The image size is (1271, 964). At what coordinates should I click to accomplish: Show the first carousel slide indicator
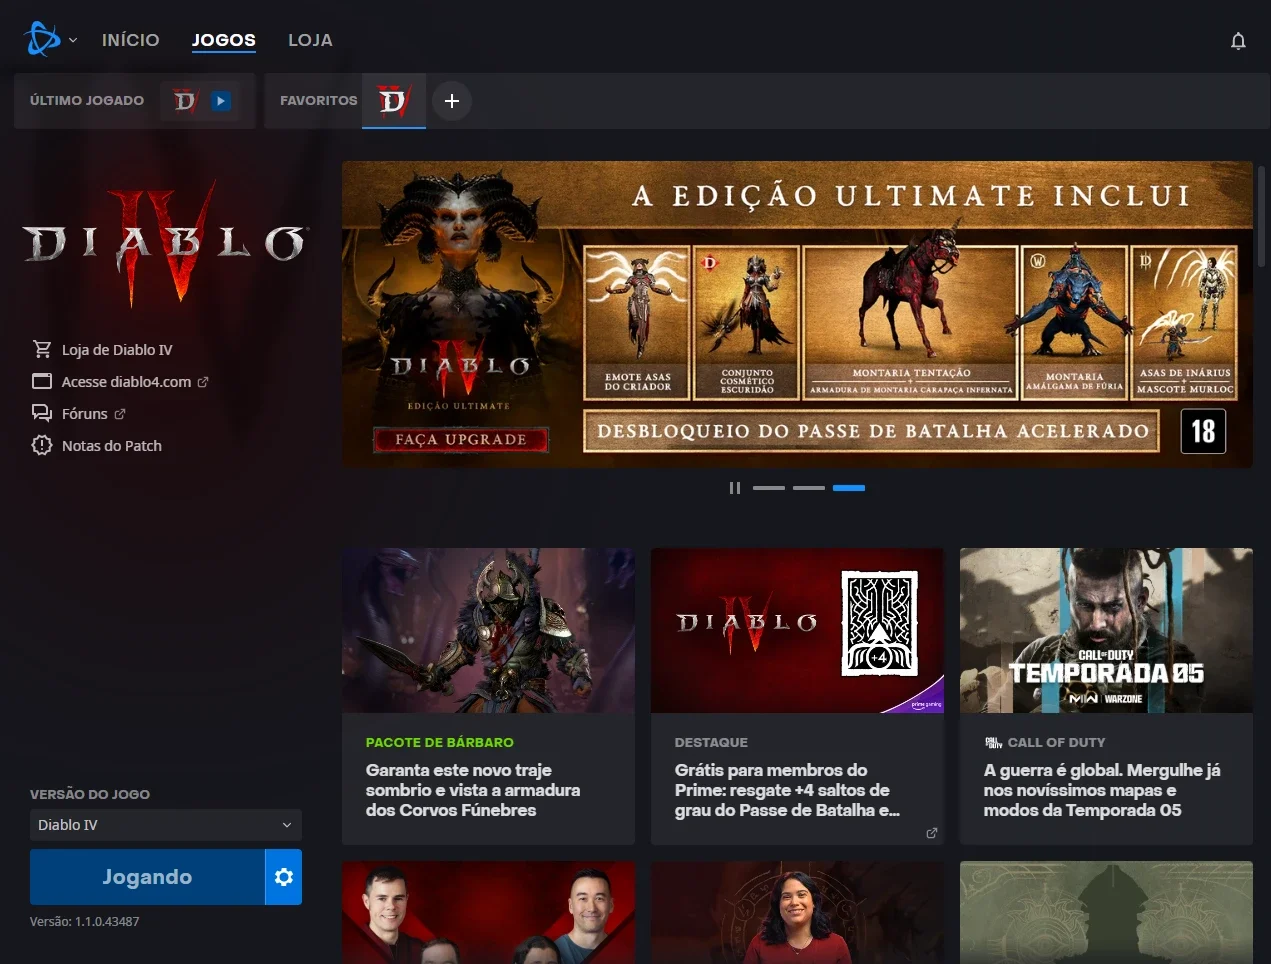[x=769, y=488]
